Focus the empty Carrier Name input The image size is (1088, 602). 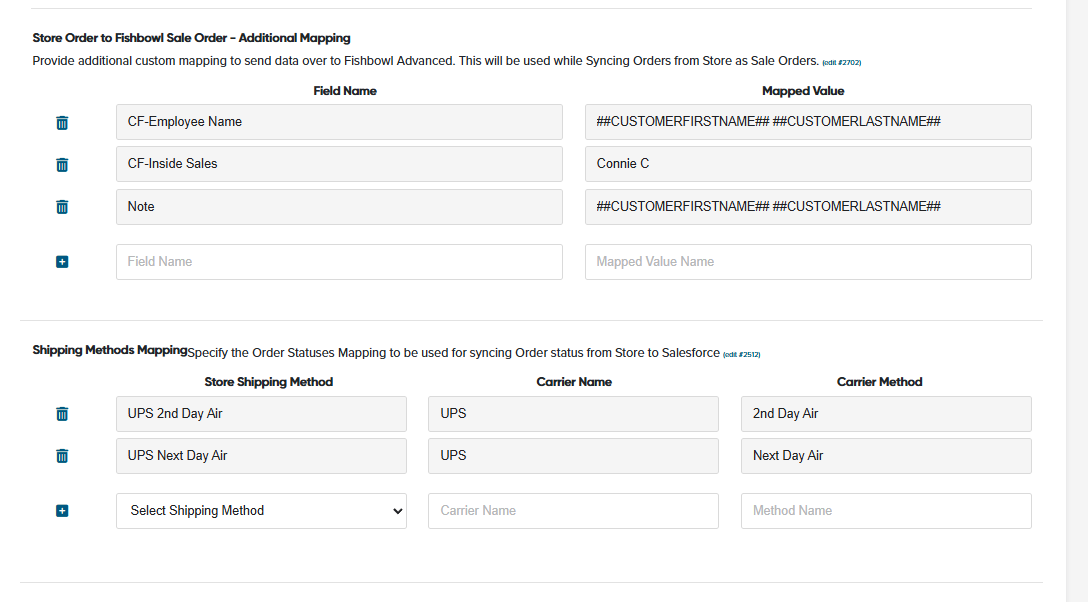pos(573,511)
